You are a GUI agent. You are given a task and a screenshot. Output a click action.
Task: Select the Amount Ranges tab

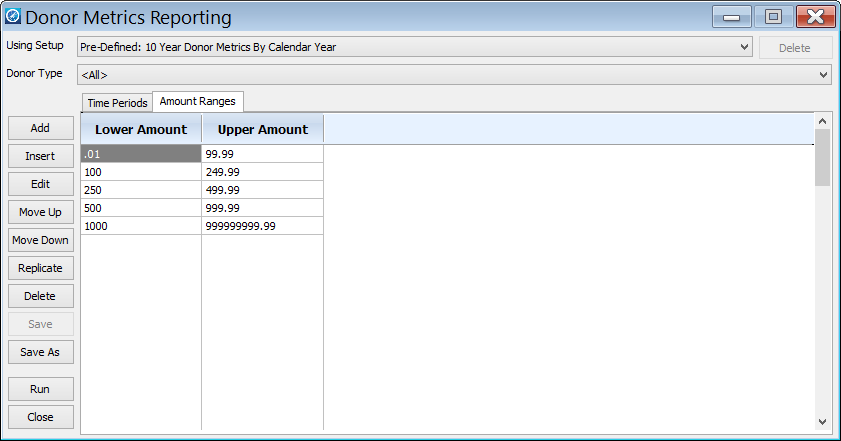click(198, 101)
